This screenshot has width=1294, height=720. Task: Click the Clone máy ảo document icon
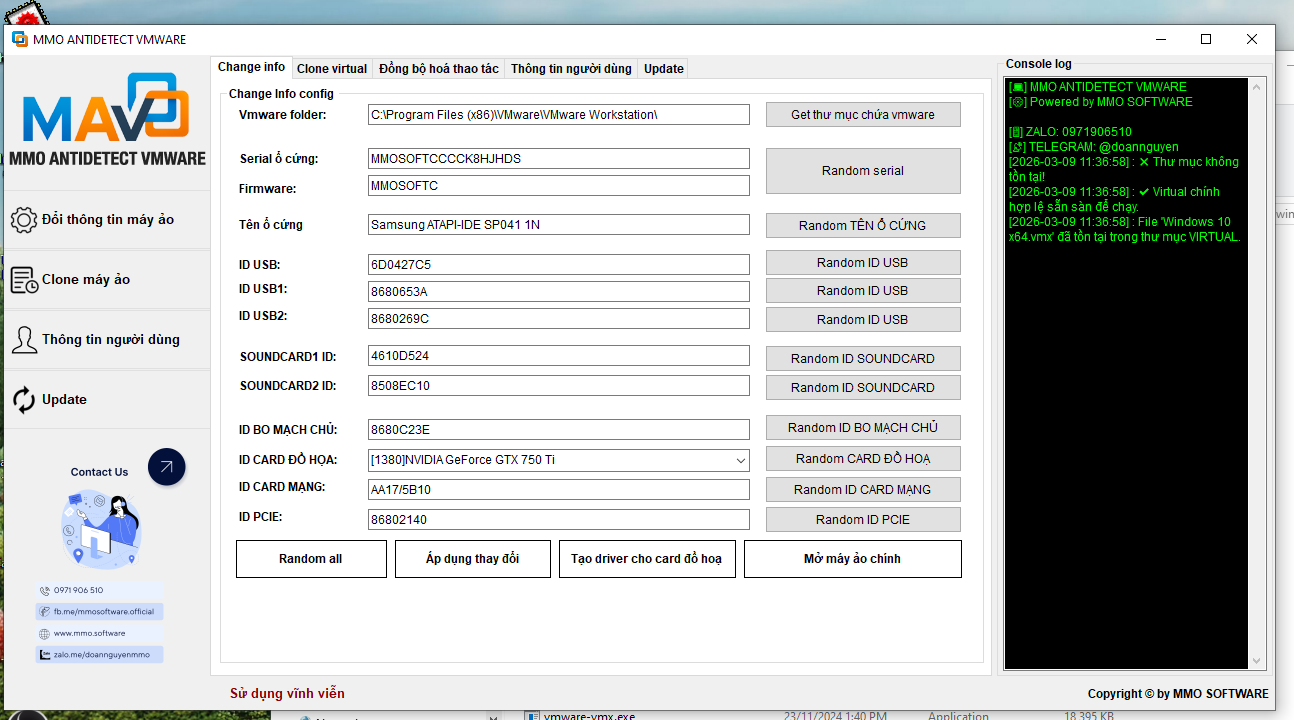point(24,279)
